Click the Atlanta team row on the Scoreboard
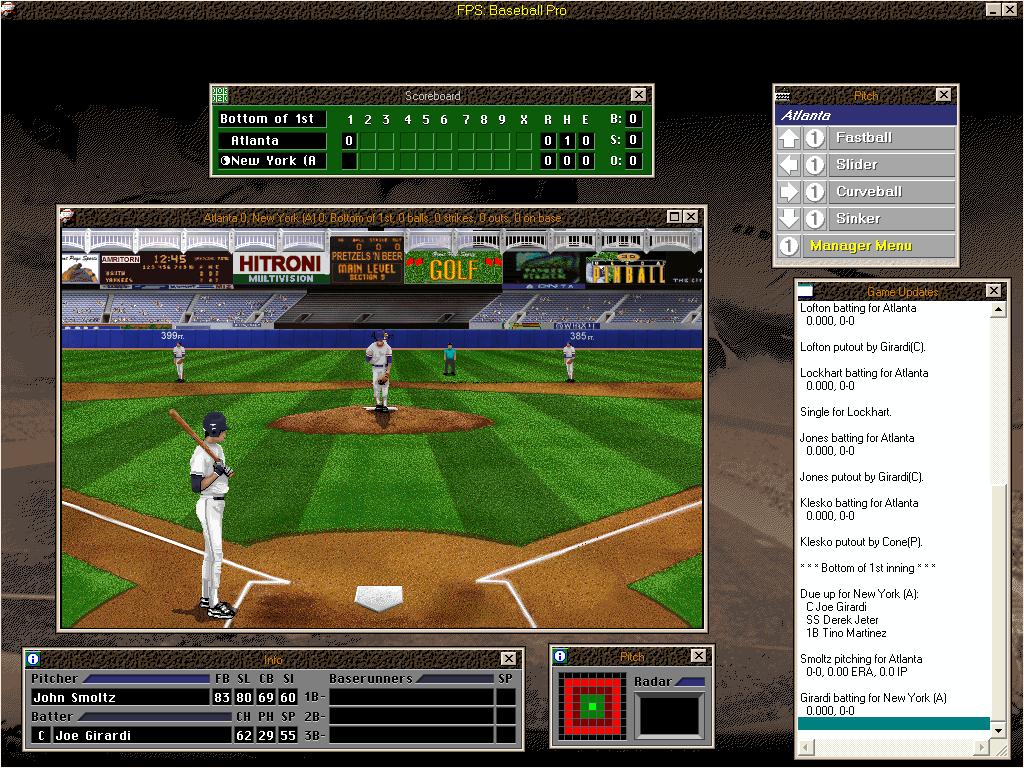 tap(272, 140)
